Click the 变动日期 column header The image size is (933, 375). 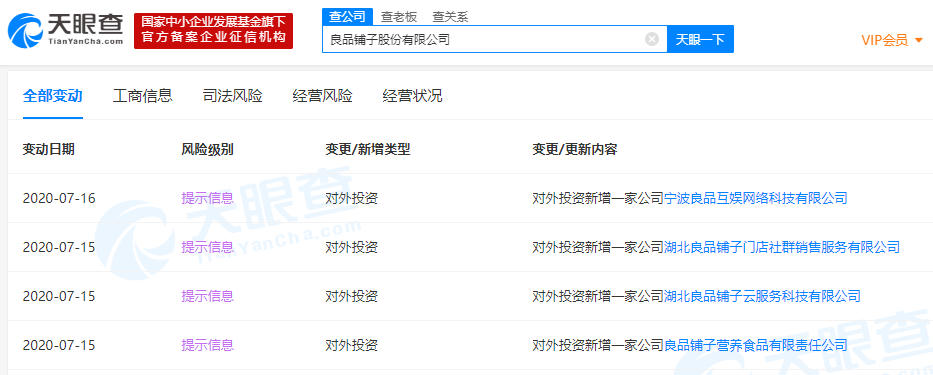pyautogui.click(x=49, y=149)
